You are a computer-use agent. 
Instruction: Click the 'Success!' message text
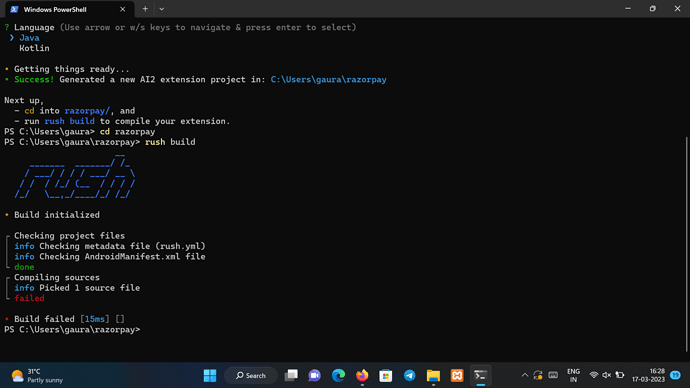(34, 80)
